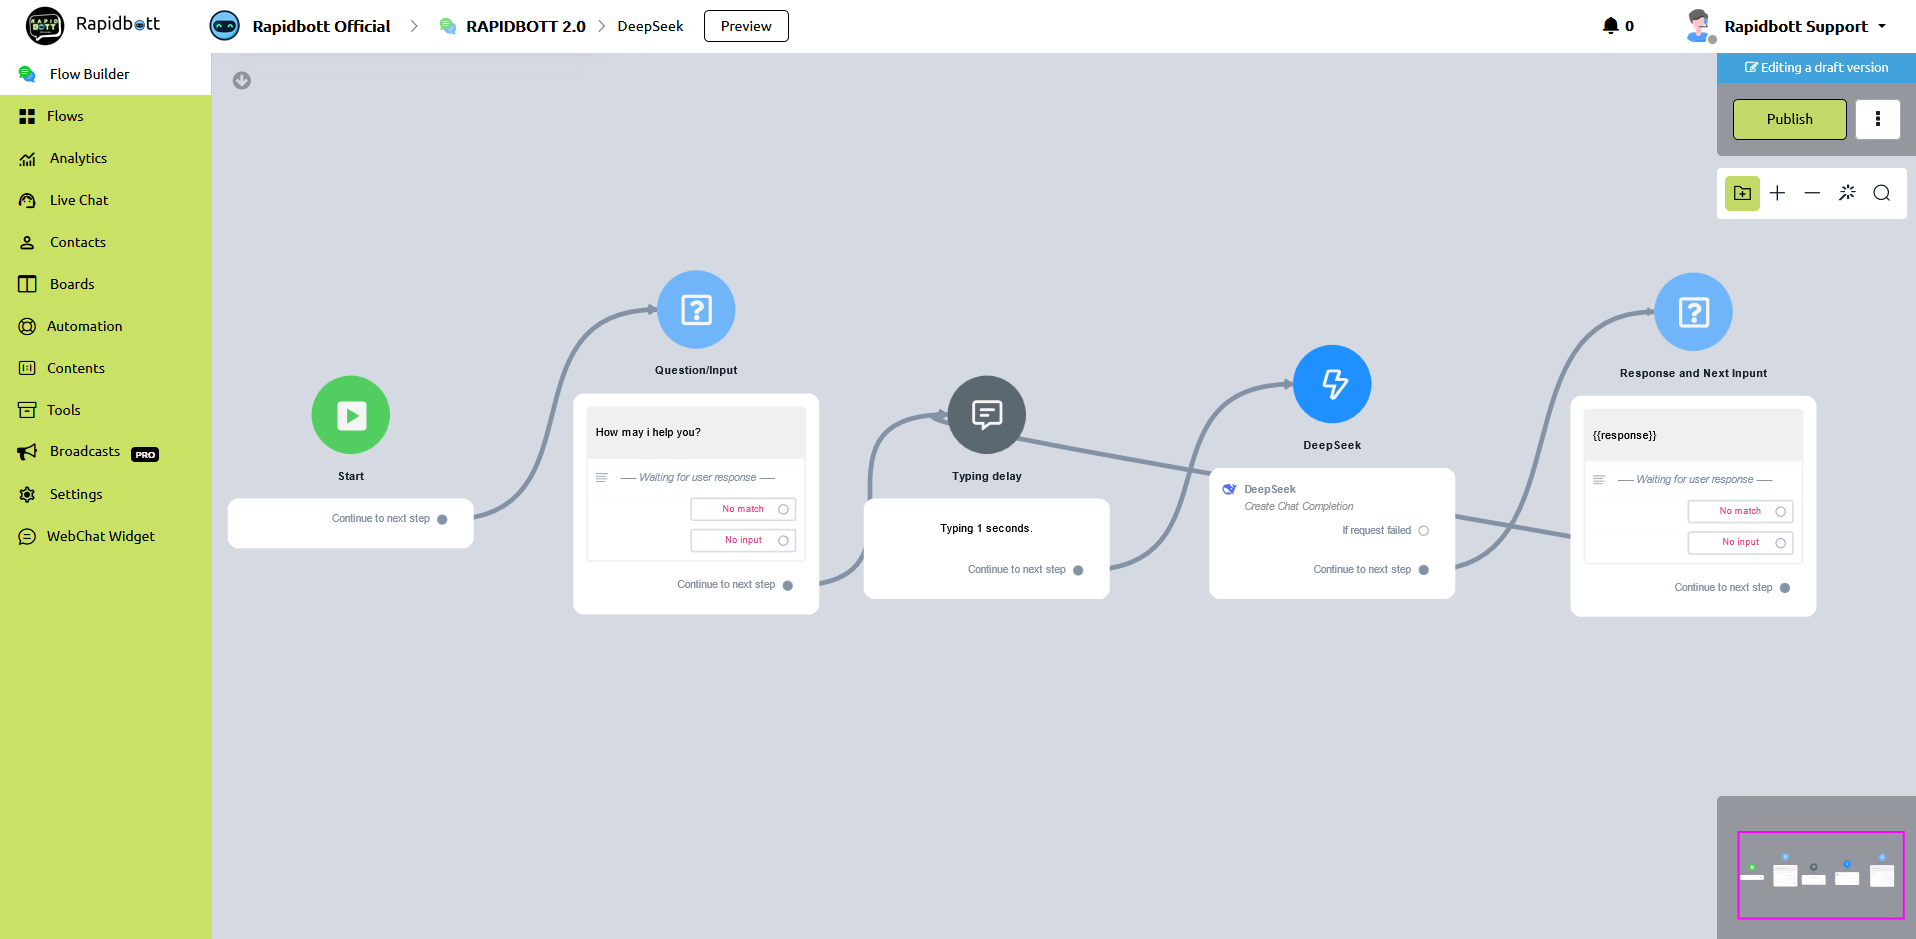Click No input connector in Response node
The image size is (1916, 939).
point(1780,543)
